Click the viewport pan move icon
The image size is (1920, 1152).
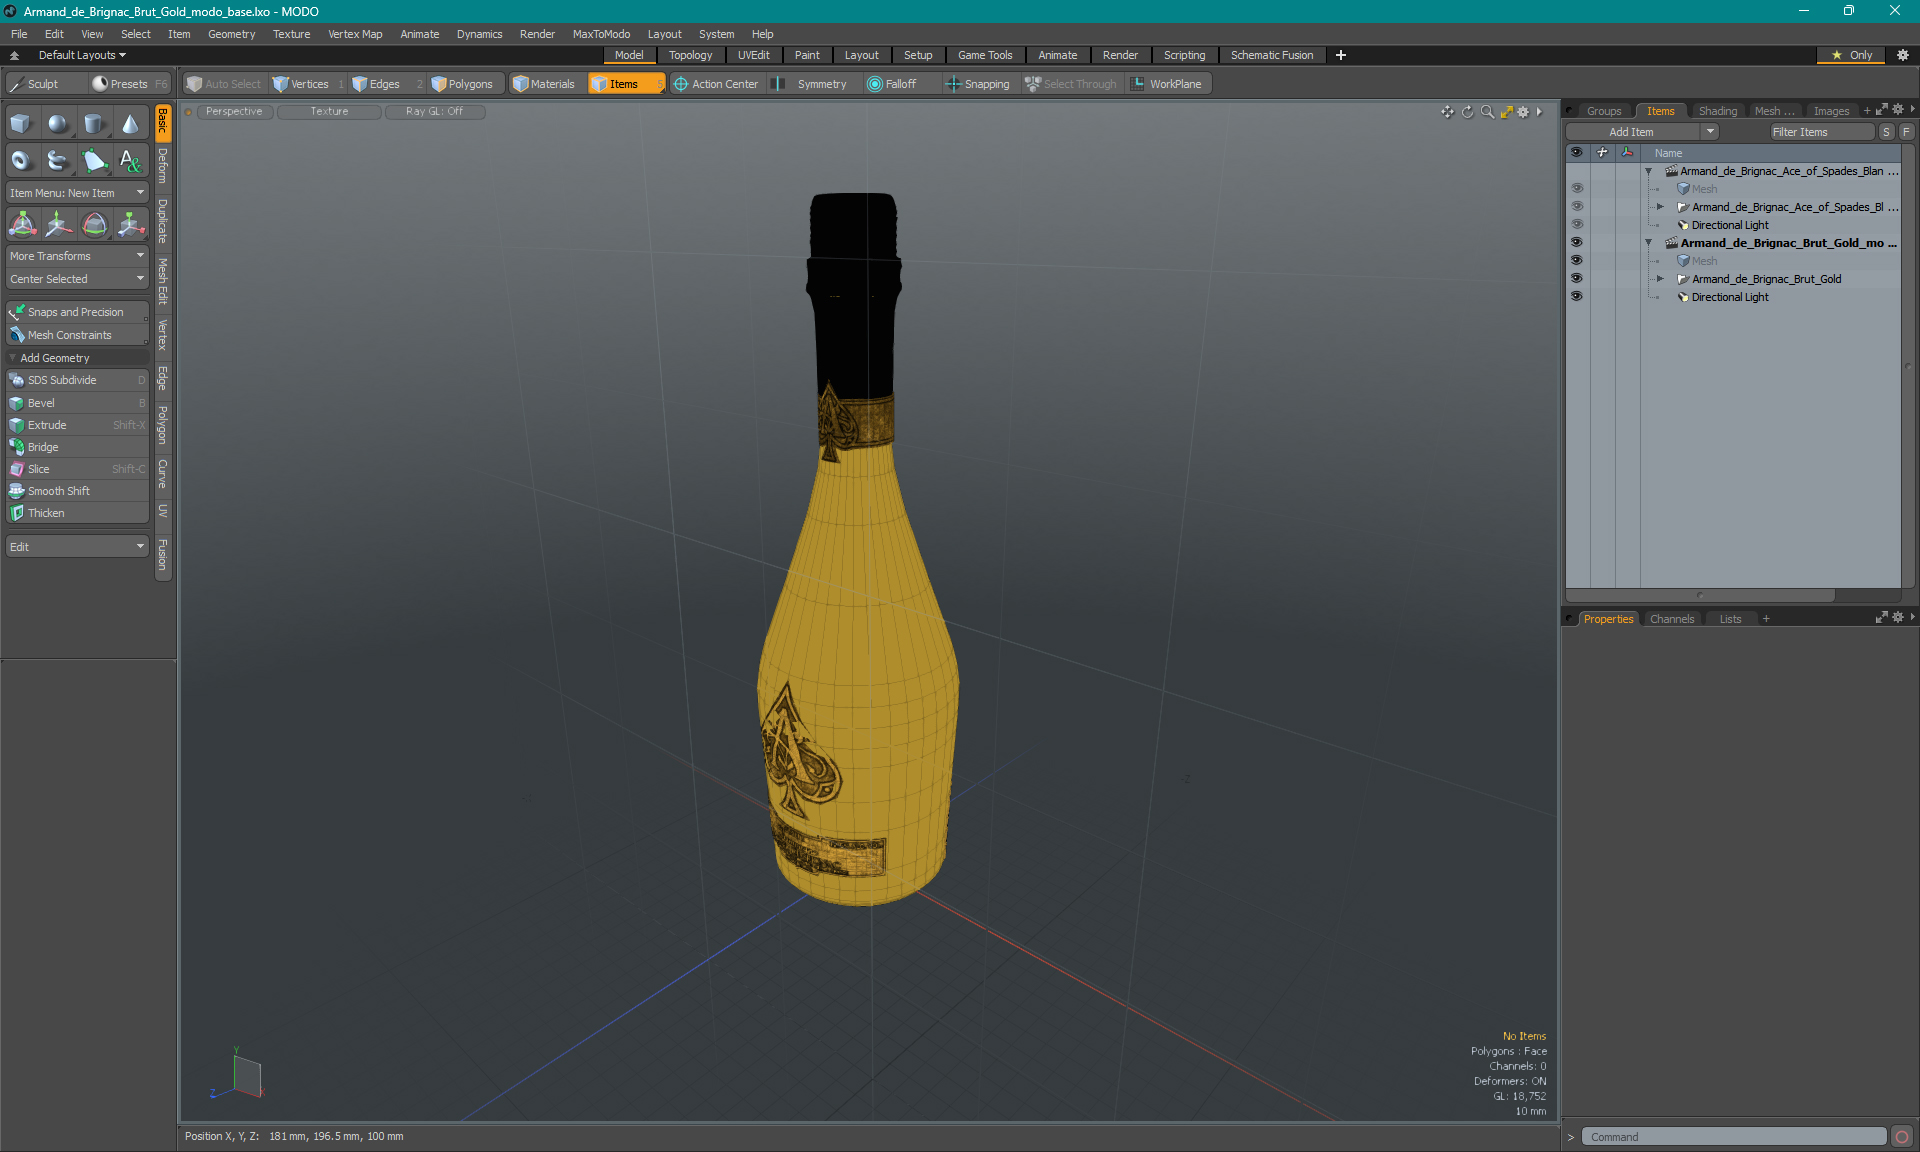(x=1447, y=112)
